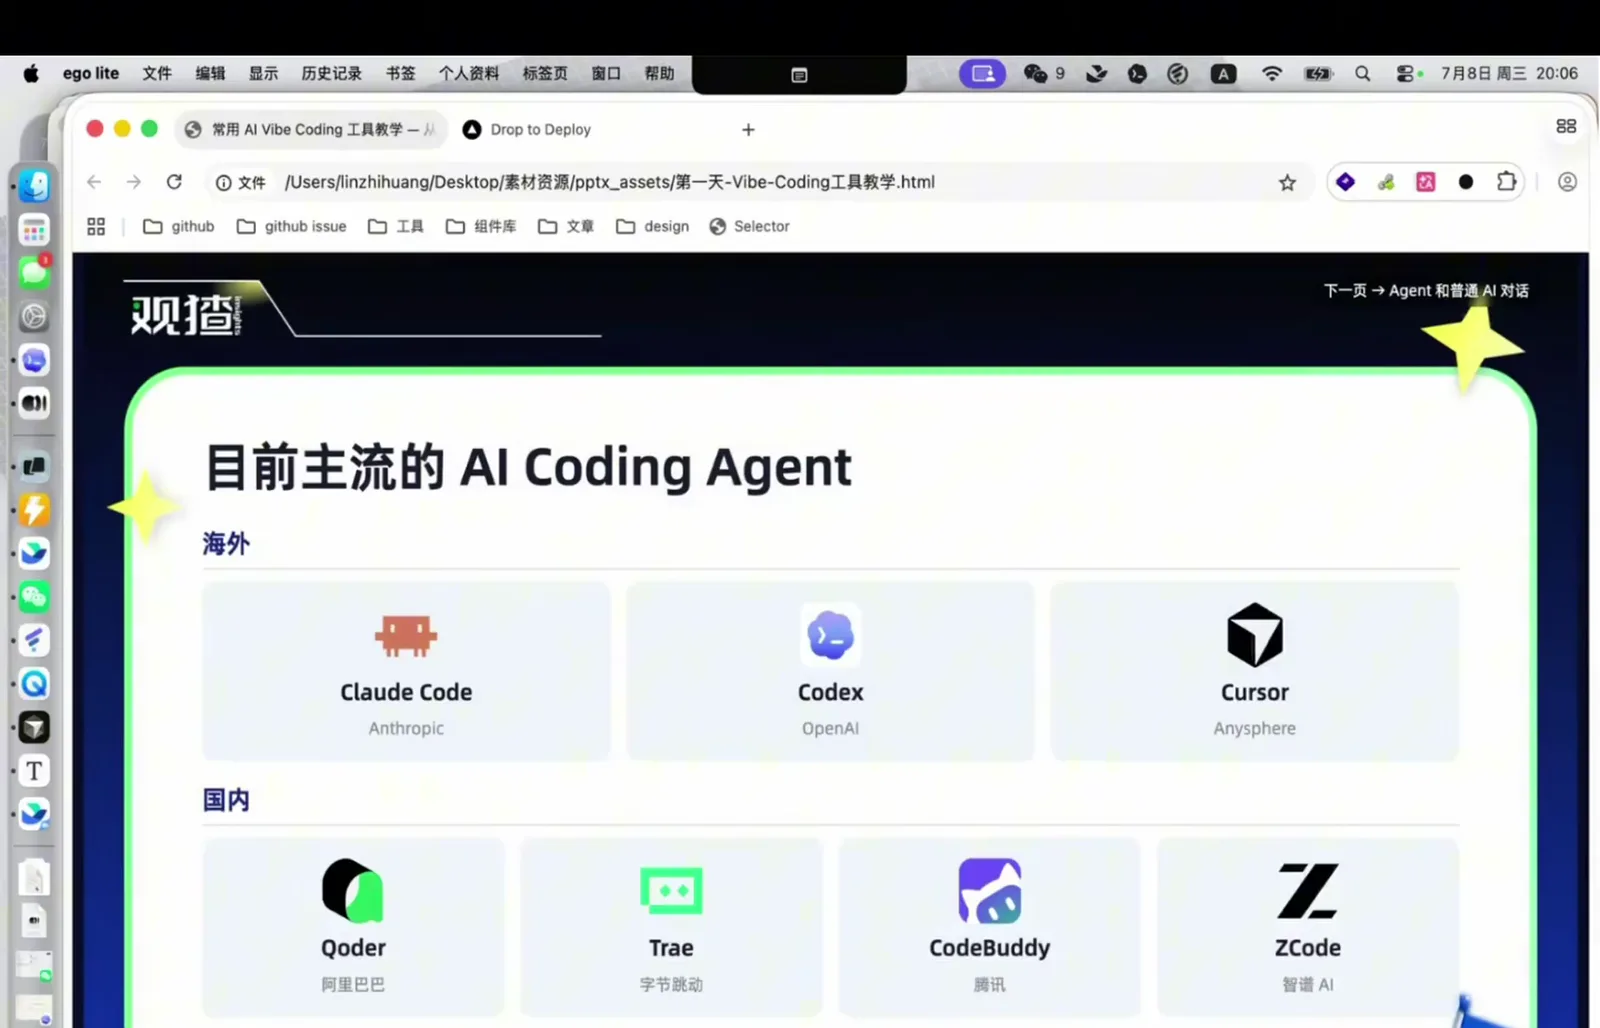1600x1028 pixels.
Task: Open the Selector bookmark
Action: pos(749,227)
